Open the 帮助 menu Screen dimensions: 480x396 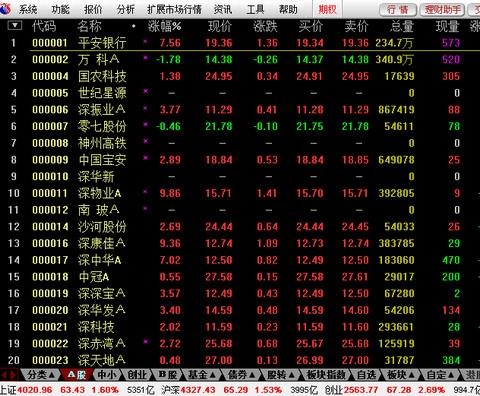pos(288,9)
